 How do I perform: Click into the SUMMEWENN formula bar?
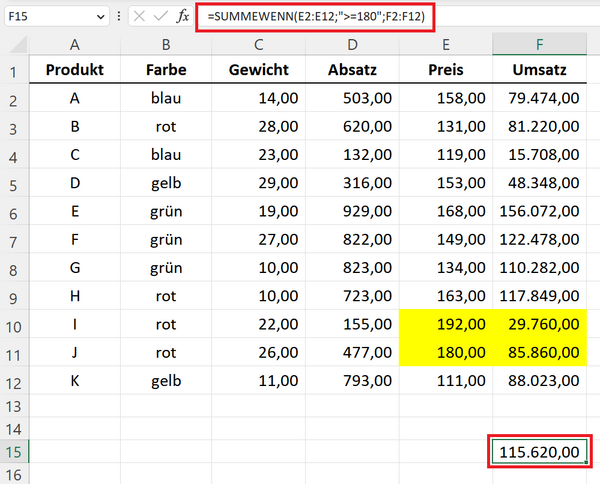(x=315, y=16)
